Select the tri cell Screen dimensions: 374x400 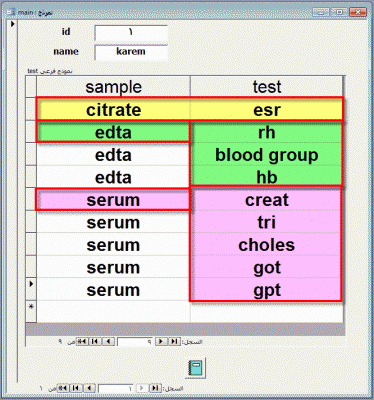pyautogui.click(x=267, y=222)
